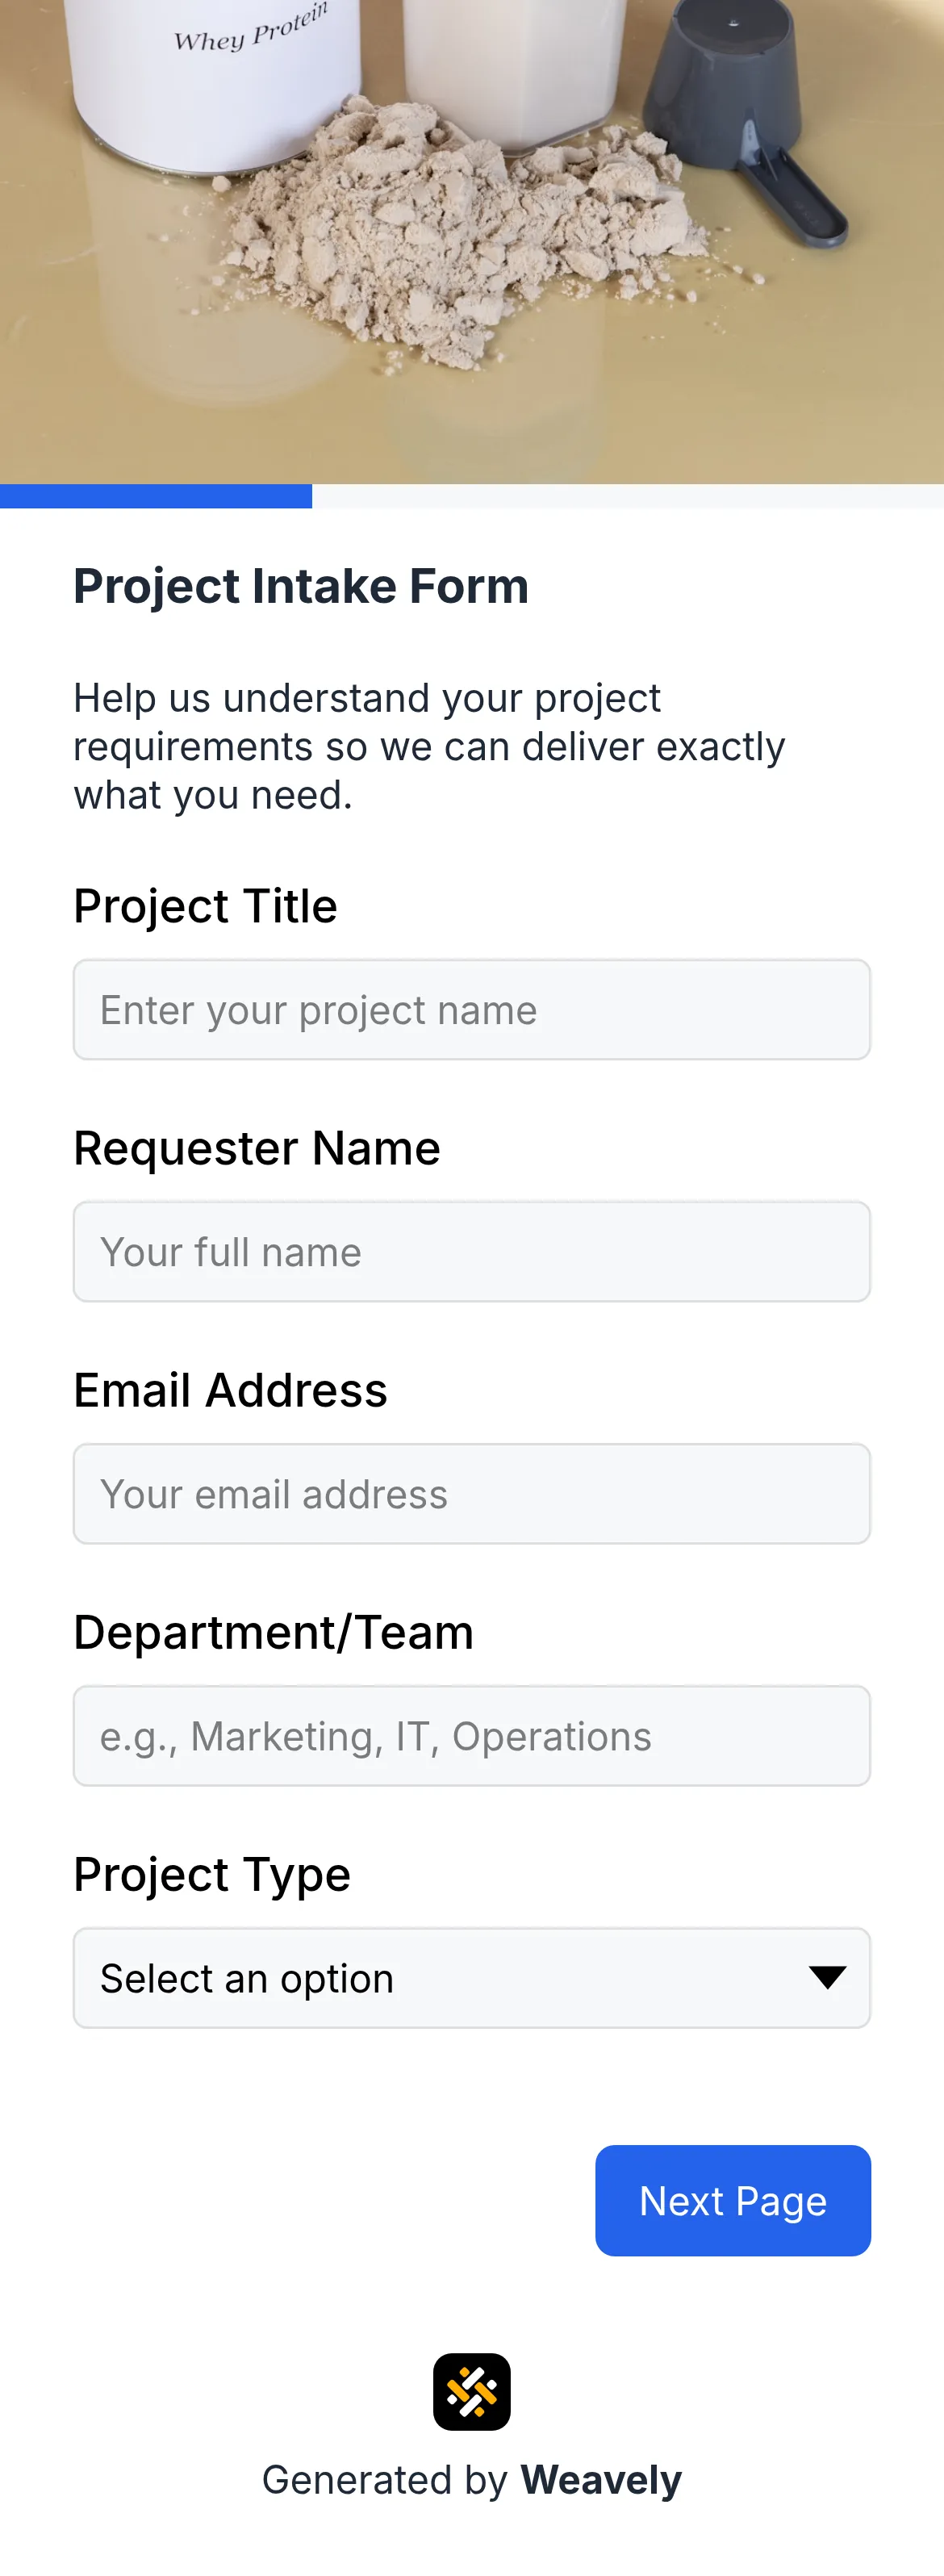Click the whey protein header image
The image size is (944, 2576).
[x=472, y=240]
